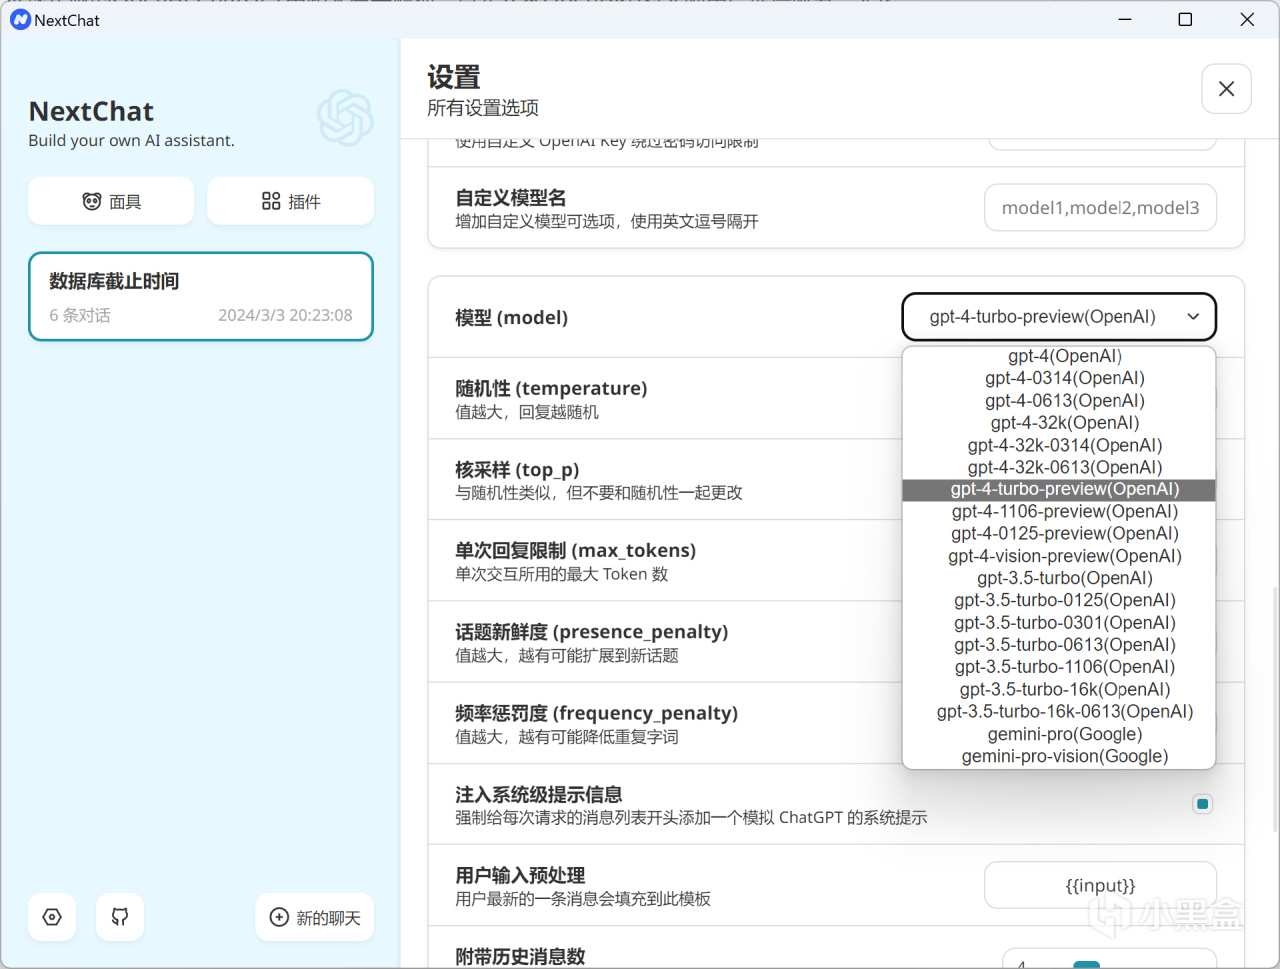Click the 随机性 (temperature) label

click(551, 388)
